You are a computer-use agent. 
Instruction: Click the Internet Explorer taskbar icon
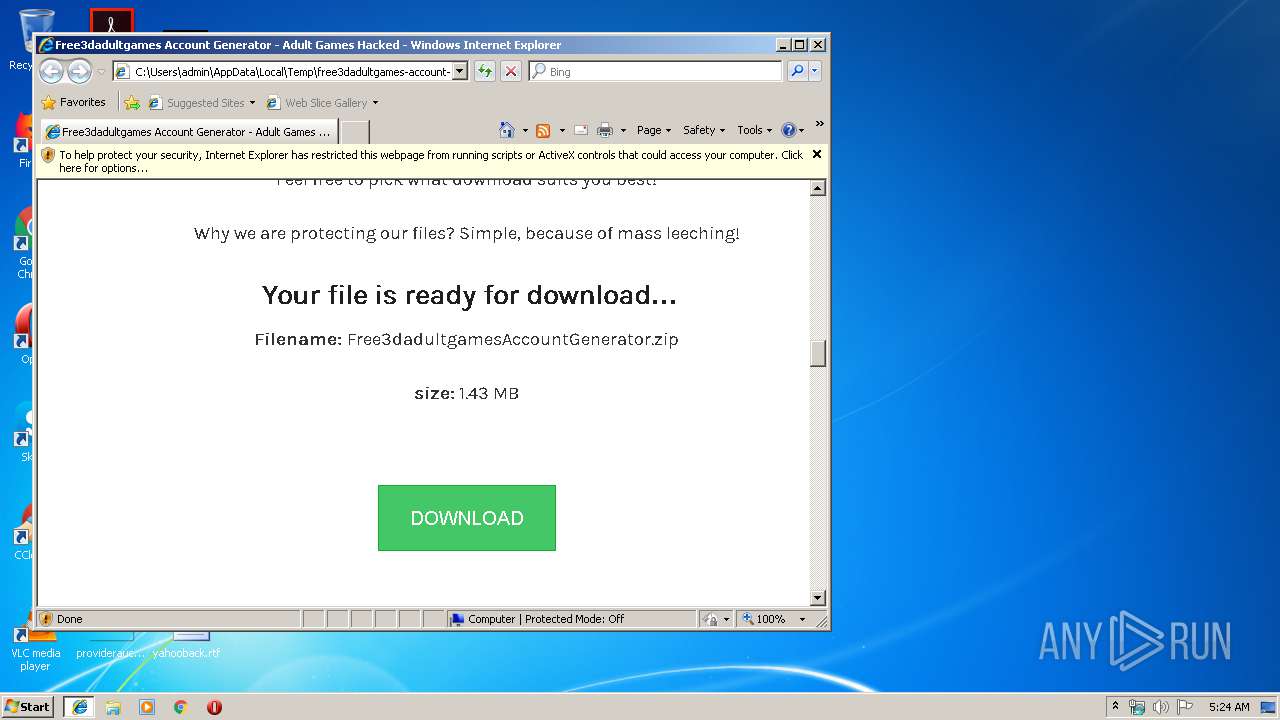(80, 706)
